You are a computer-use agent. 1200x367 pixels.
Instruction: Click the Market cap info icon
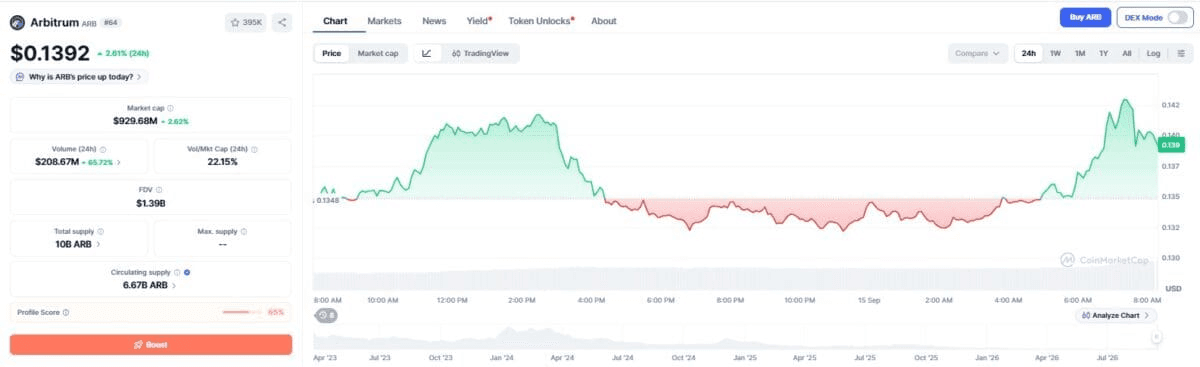click(x=170, y=108)
